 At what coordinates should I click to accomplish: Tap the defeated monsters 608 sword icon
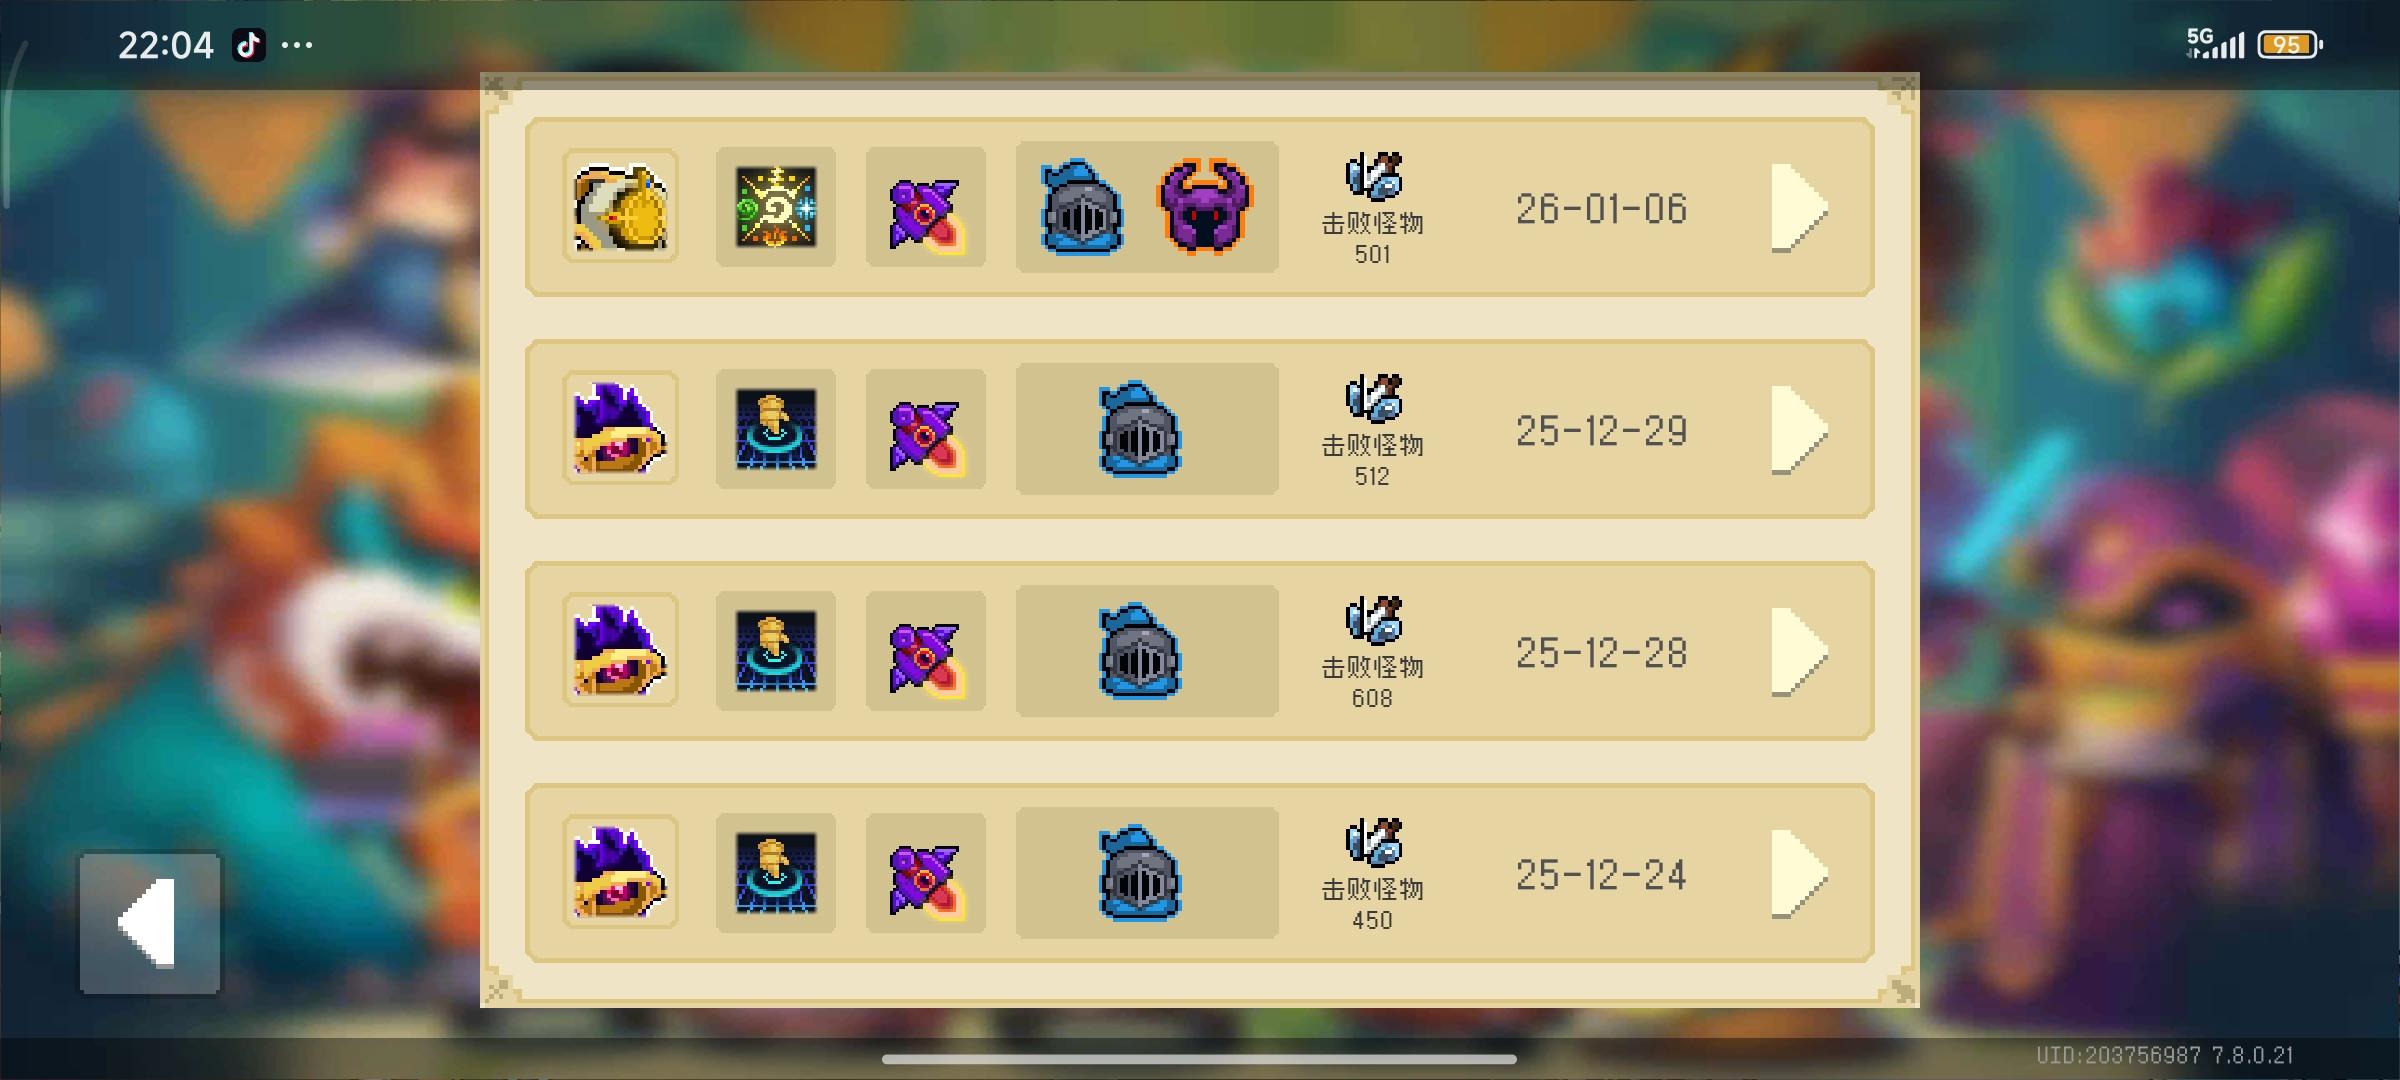1374,620
